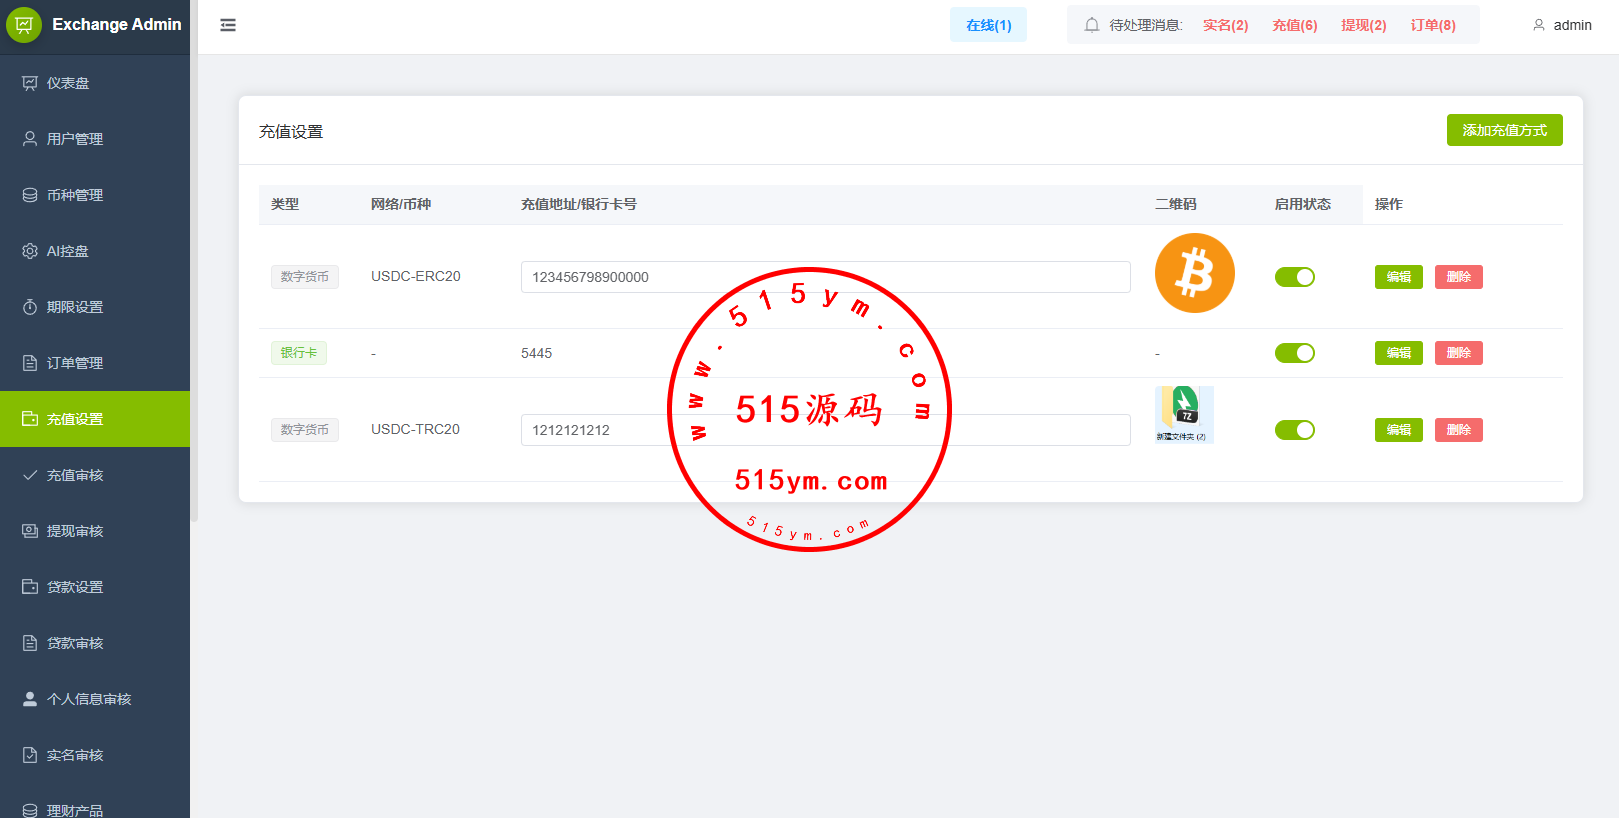Delete the USDC-TRC20 recharge method
1619x818 pixels.
pyautogui.click(x=1459, y=430)
